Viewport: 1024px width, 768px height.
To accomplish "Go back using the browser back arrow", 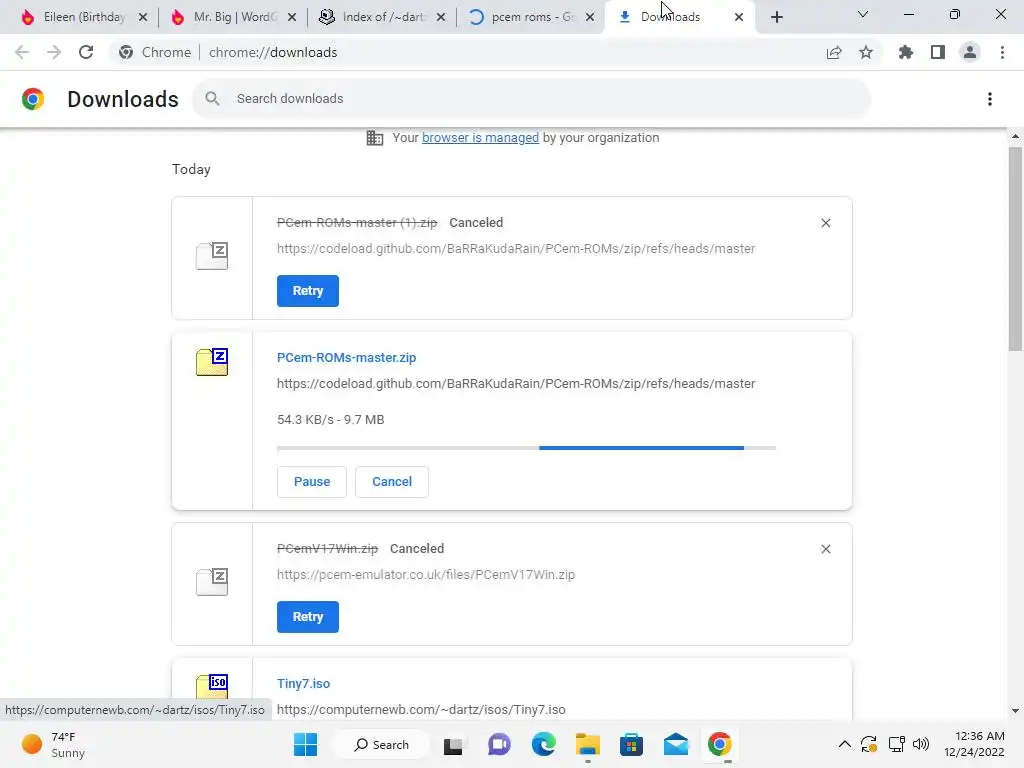I will (22, 52).
